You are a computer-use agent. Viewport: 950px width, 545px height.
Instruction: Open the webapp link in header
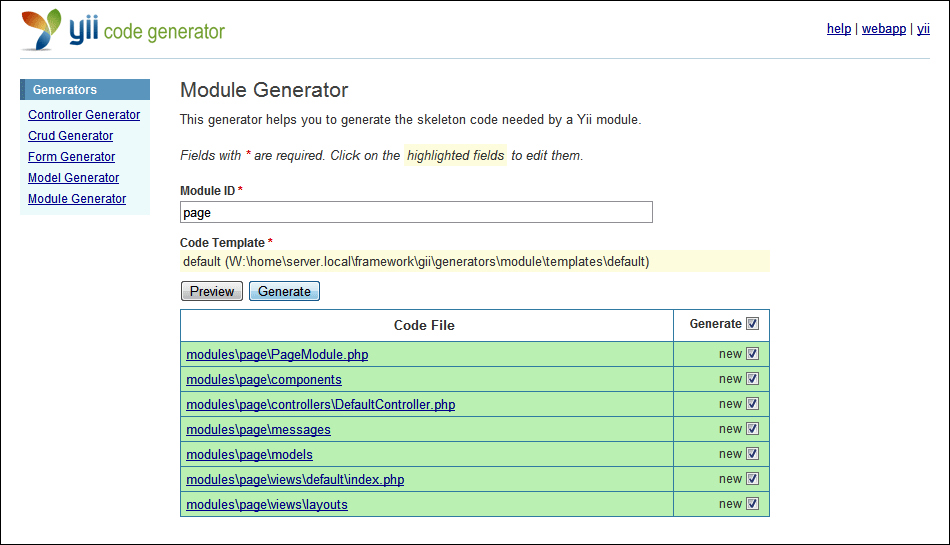[881, 29]
